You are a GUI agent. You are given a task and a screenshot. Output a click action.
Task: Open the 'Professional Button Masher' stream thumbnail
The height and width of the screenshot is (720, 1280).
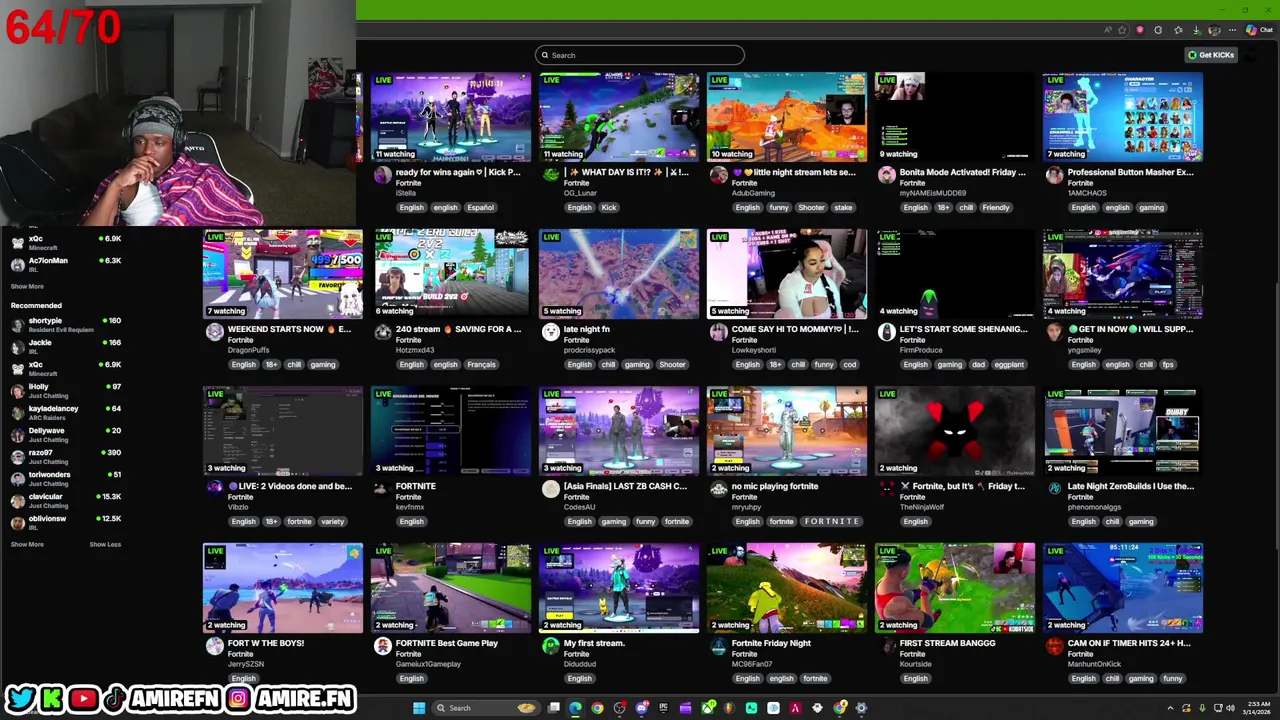1123,117
